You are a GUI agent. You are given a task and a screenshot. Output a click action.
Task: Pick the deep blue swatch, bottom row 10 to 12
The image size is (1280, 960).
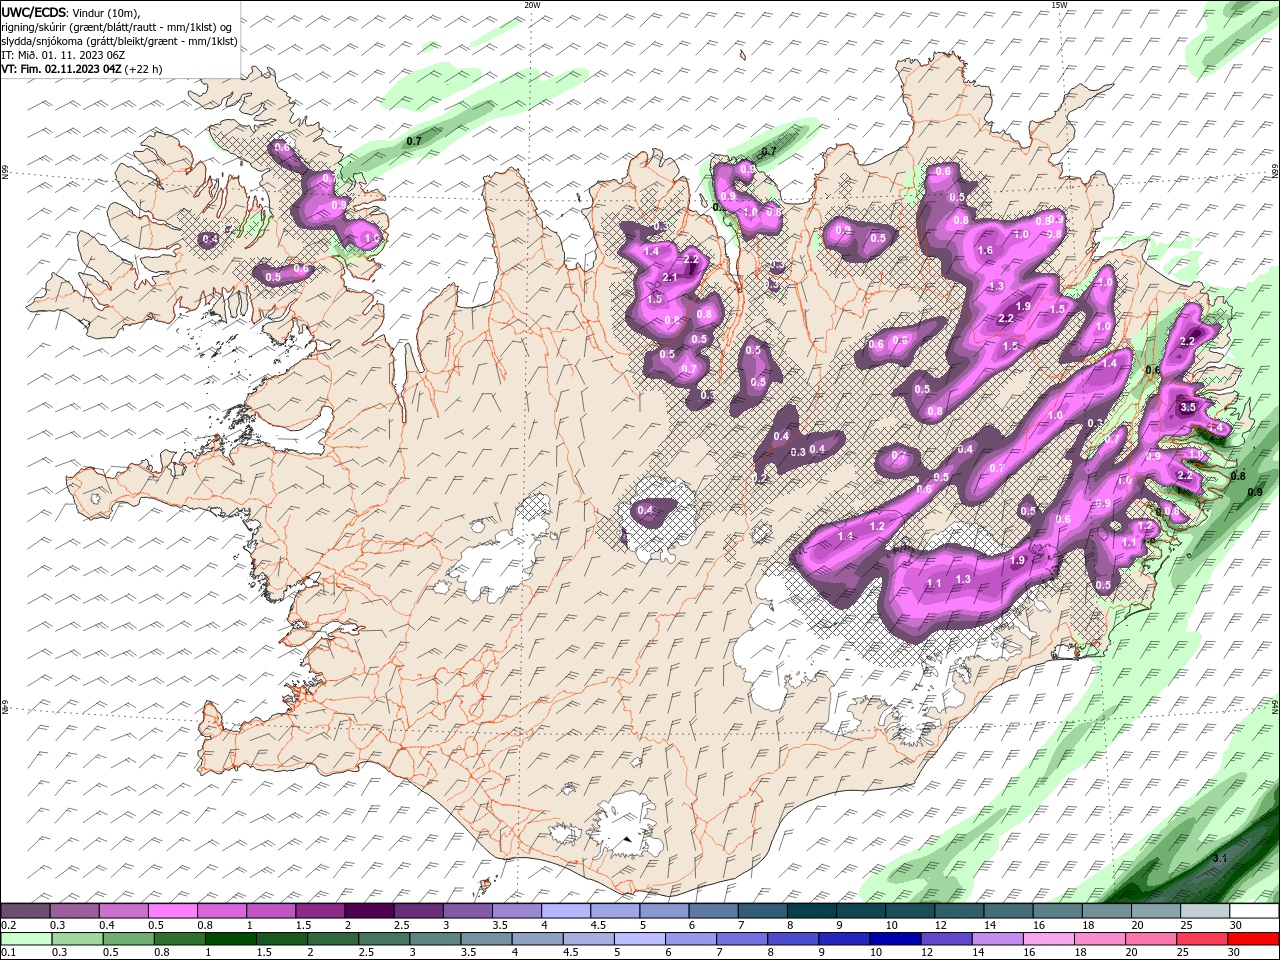(895, 939)
